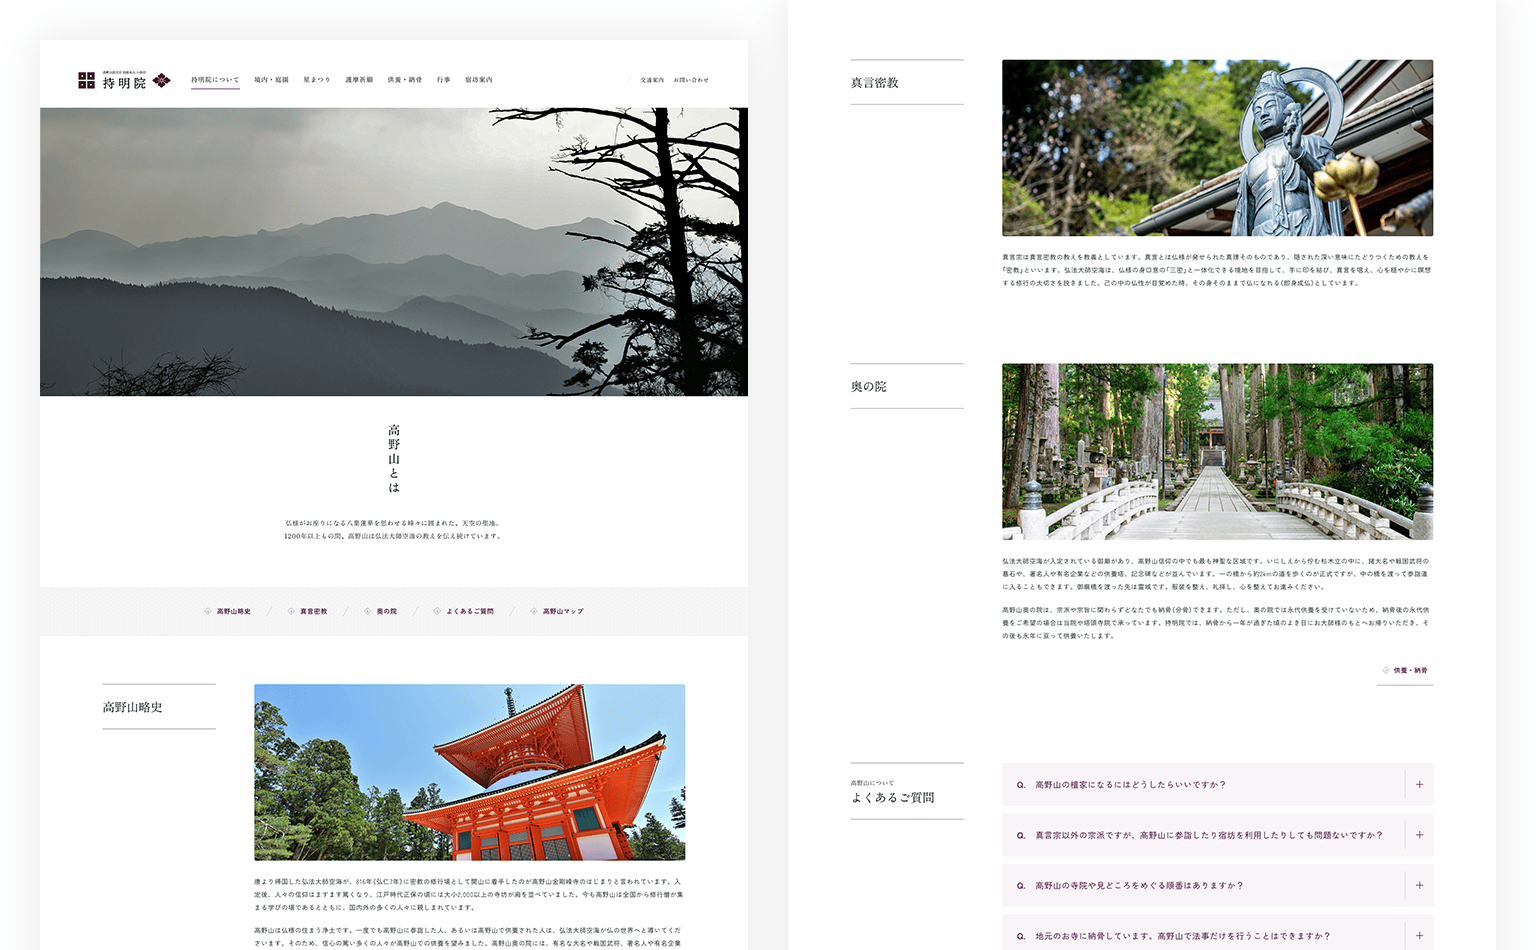Open the お問い合わせ contact link
Screen dimensions: 1536x950
click(691, 80)
